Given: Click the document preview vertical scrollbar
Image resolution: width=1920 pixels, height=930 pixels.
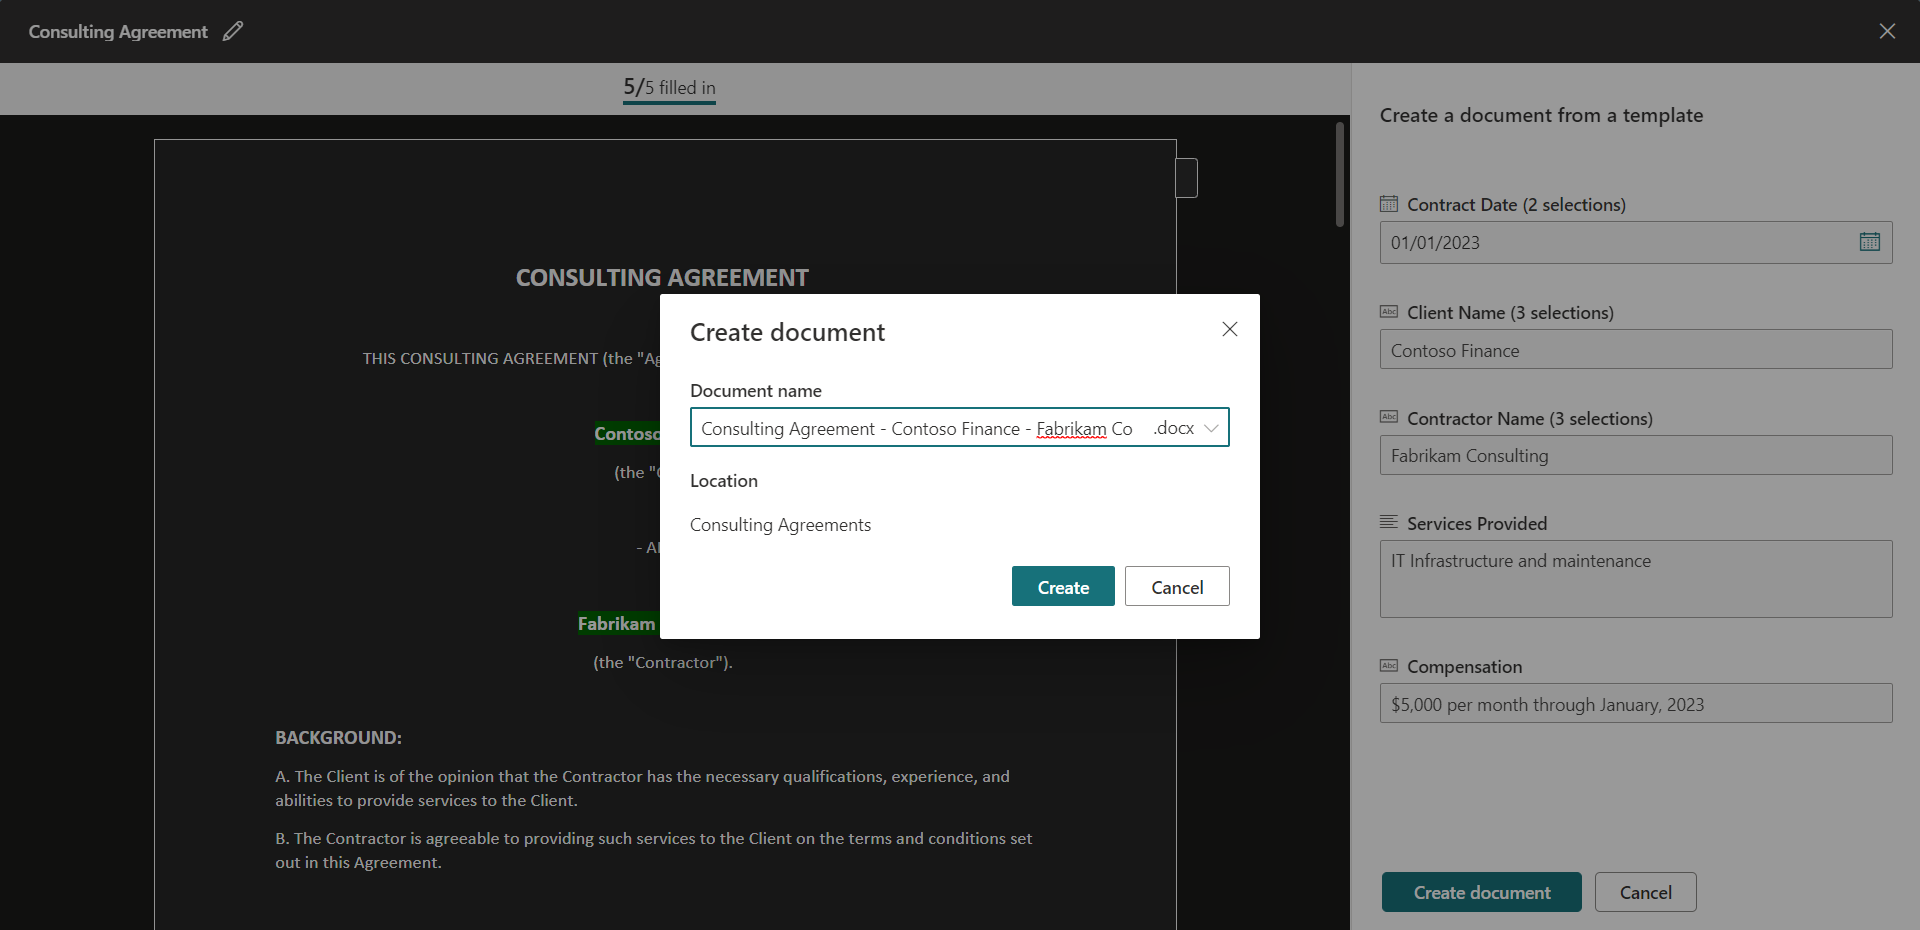Looking at the screenshot, I should (x=1340, y=175).
